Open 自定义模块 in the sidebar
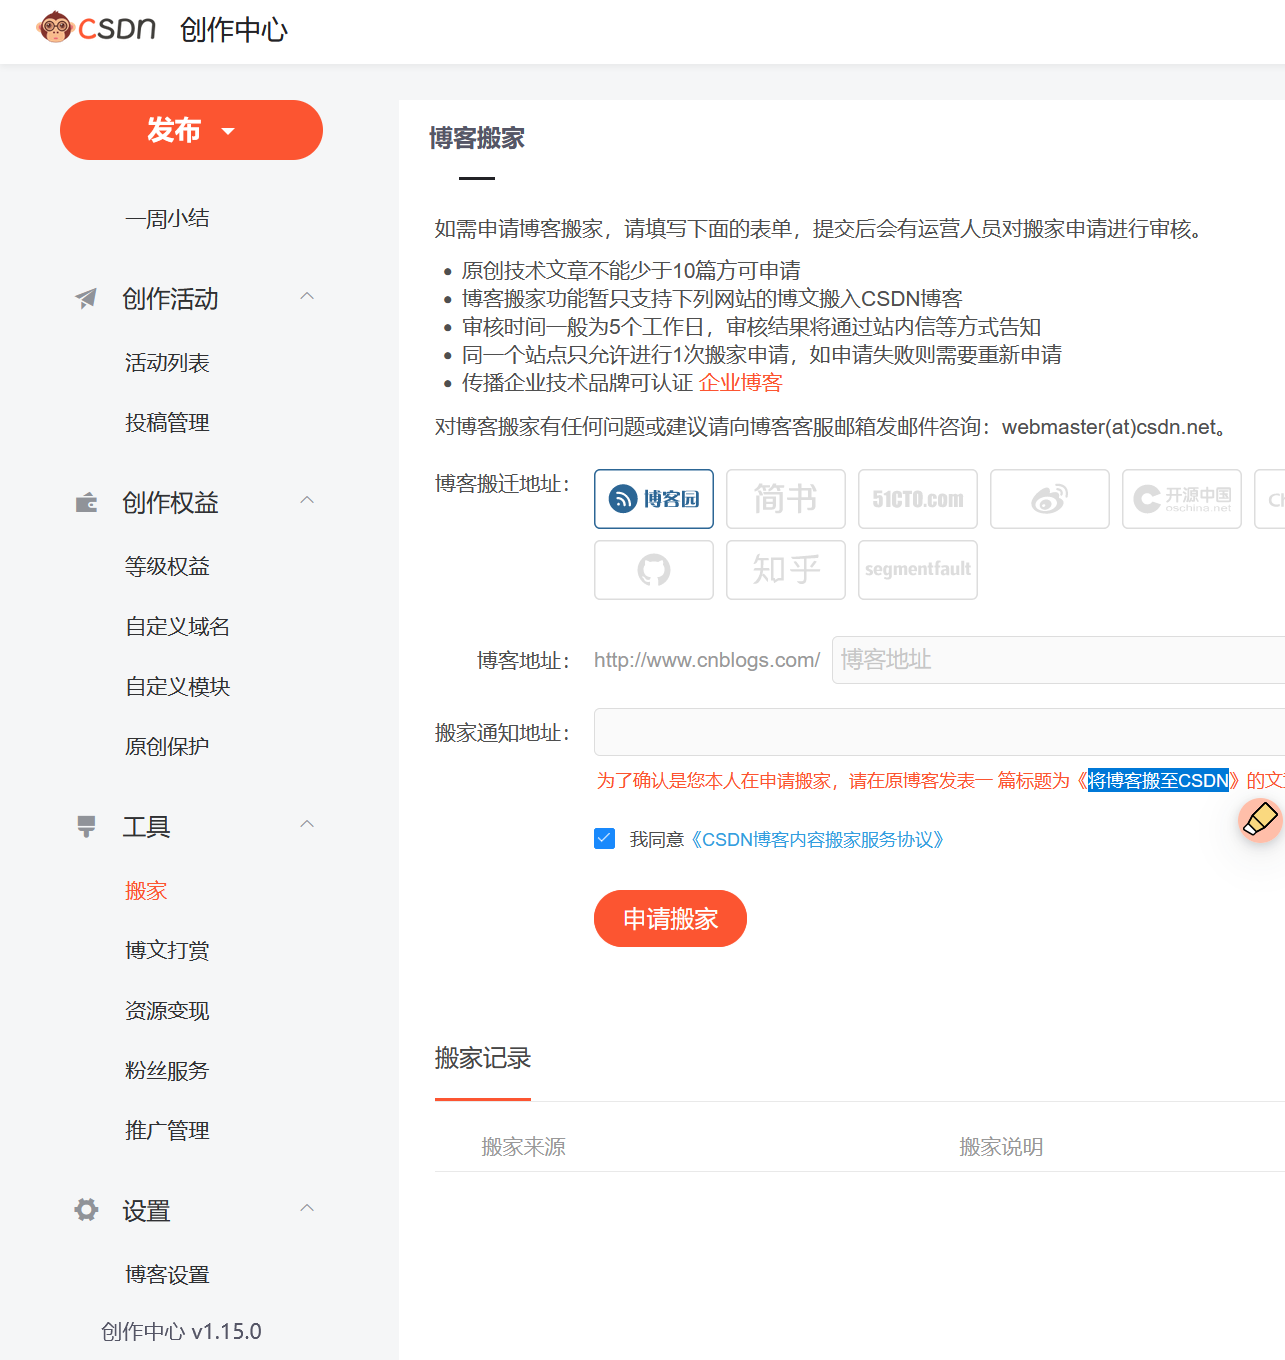The image size is (1285, 1360). [177, 686]
